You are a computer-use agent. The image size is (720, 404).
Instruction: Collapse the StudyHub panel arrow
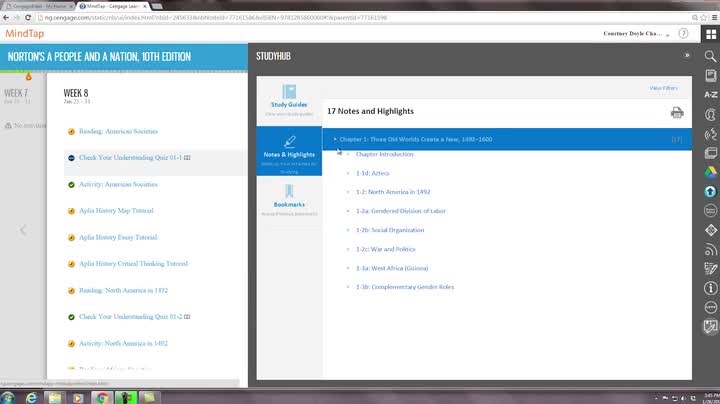tap(687, 56)
